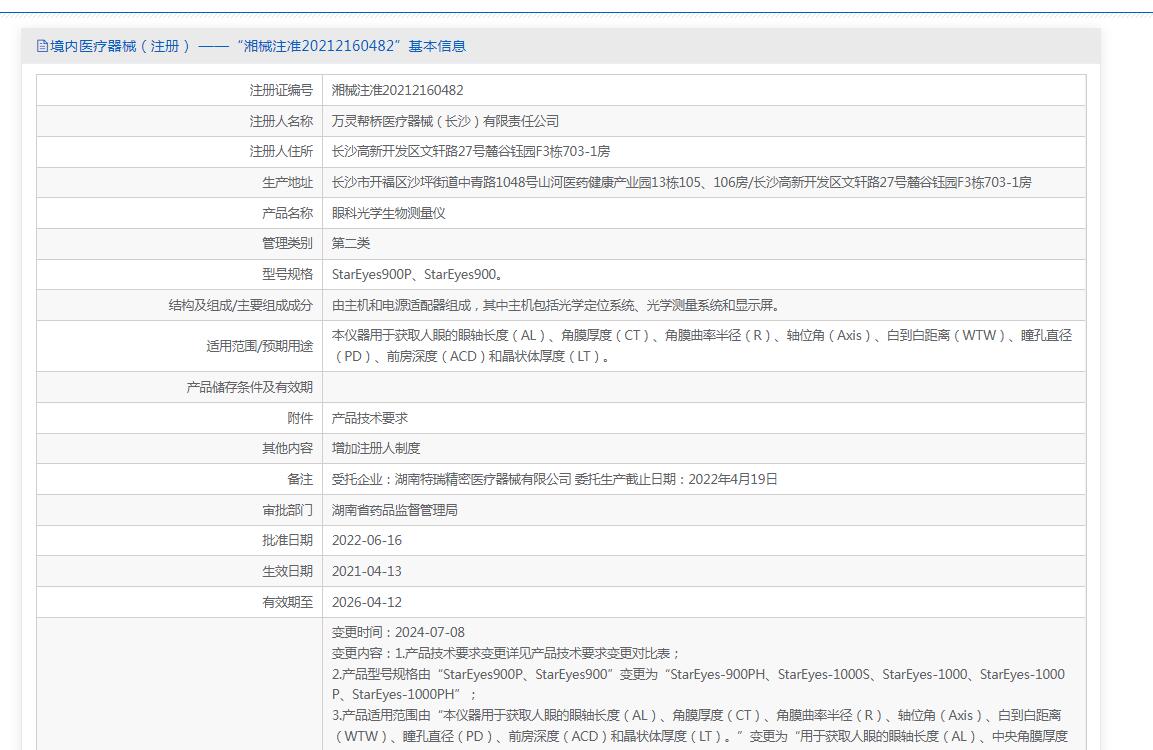1153x750 pixels.
Task: Click the approval date 2022-06-16
Action: 367,540
